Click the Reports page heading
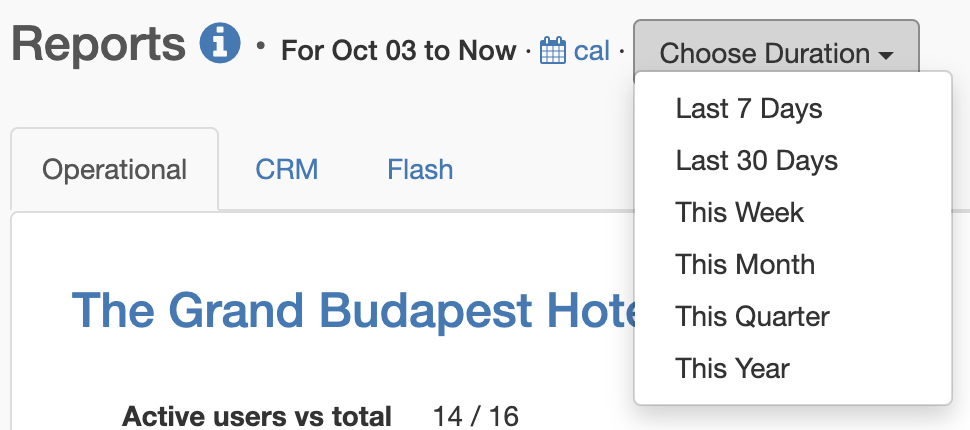 [98, 44]
